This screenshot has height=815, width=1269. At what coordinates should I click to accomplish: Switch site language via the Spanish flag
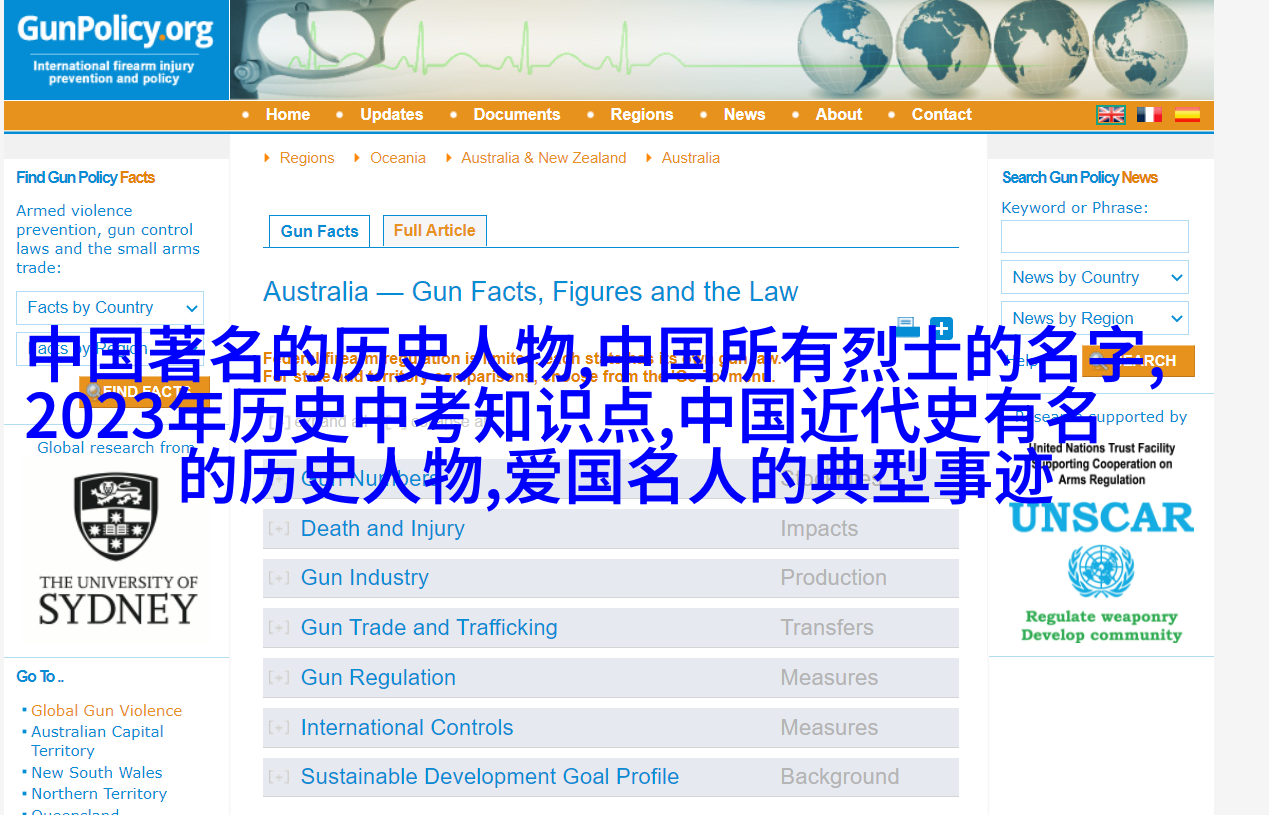[x=1187, y=115]
